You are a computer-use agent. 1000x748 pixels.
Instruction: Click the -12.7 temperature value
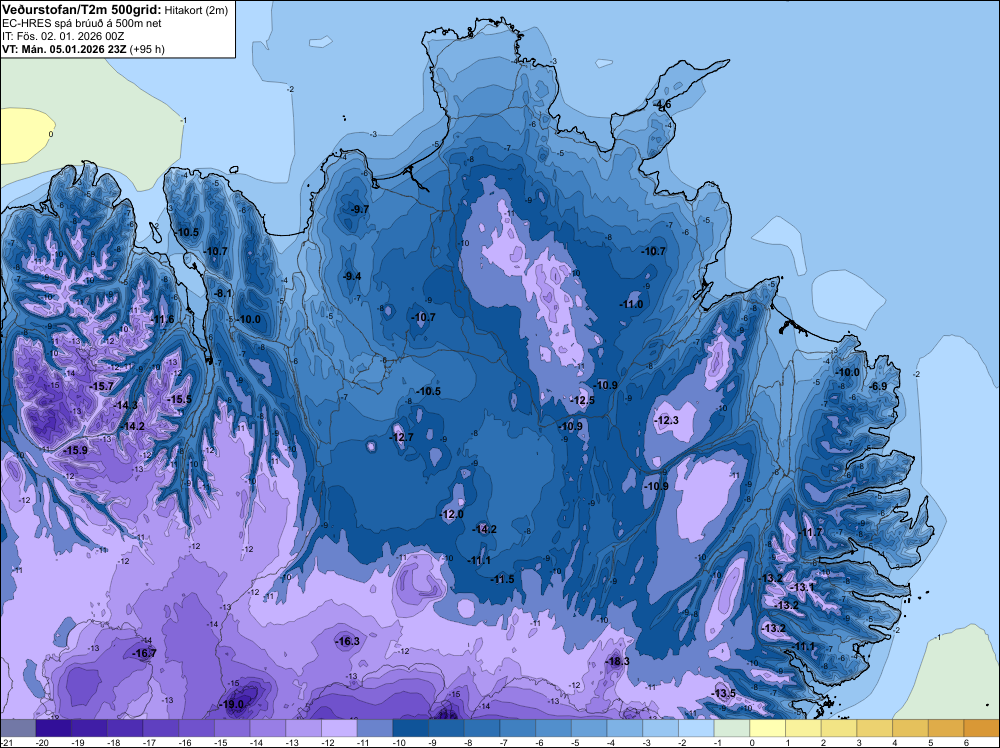pyautogui.click(x=401, y=437)
